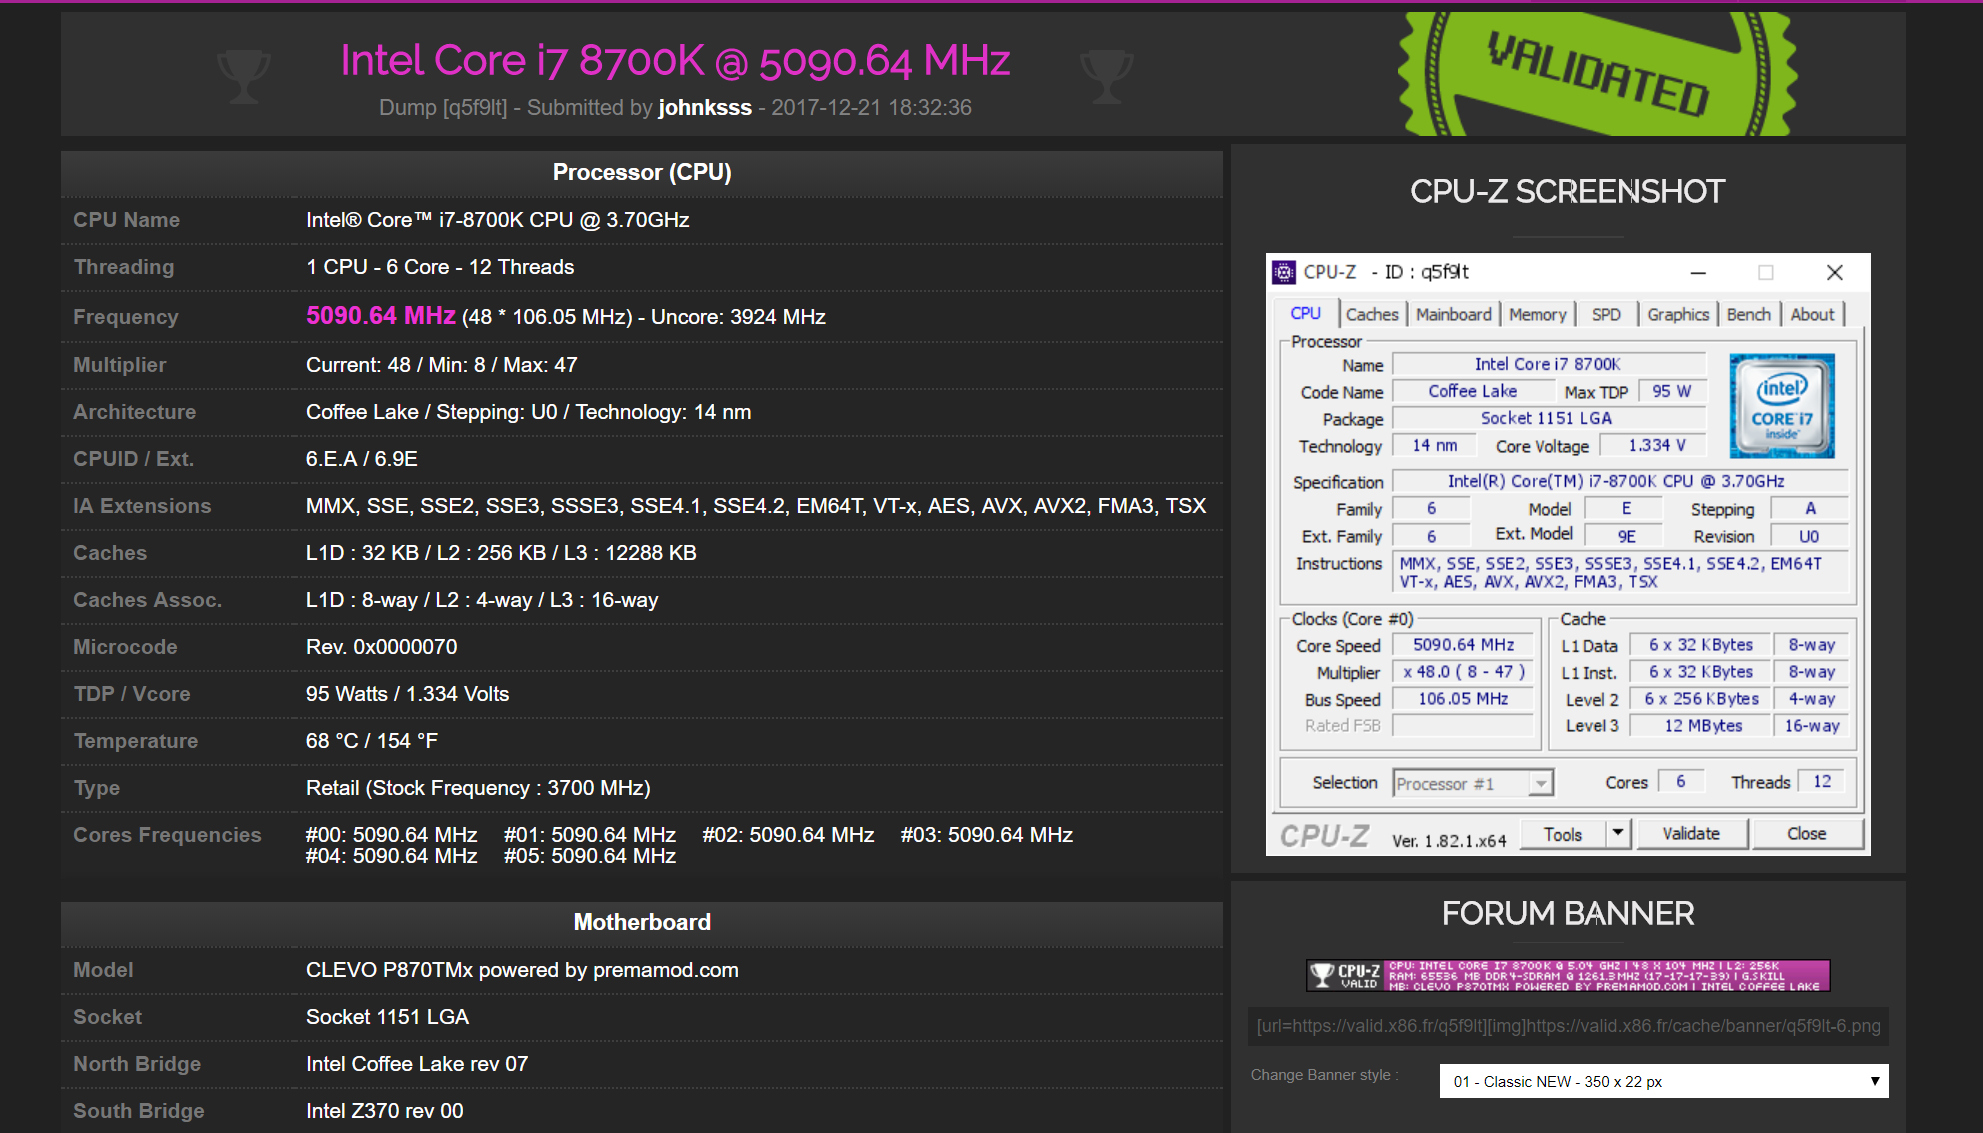Switch to the Caches tab
The height and width of the screenshot is (1133, 1983).
pos(1371,314)
